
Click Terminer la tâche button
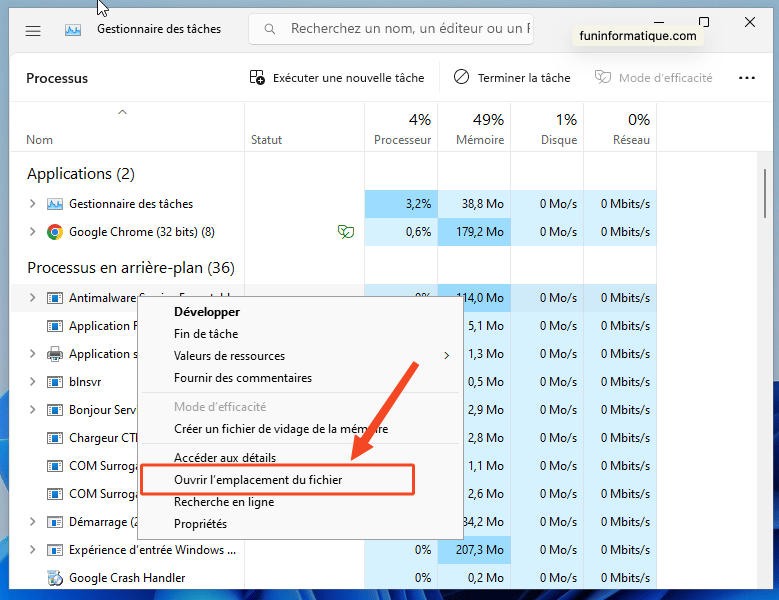(x=512, y=78)
